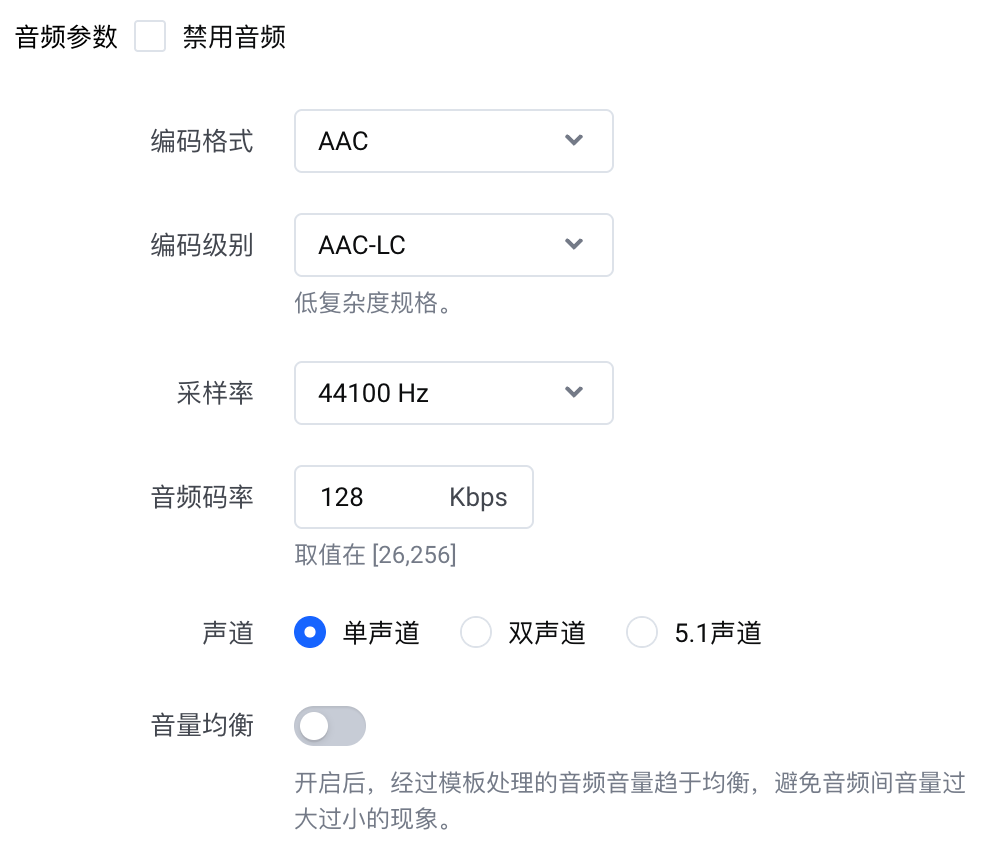Select the 单声道 radio button
This screenshot has width=998, height=856.
tap(310, 632)
